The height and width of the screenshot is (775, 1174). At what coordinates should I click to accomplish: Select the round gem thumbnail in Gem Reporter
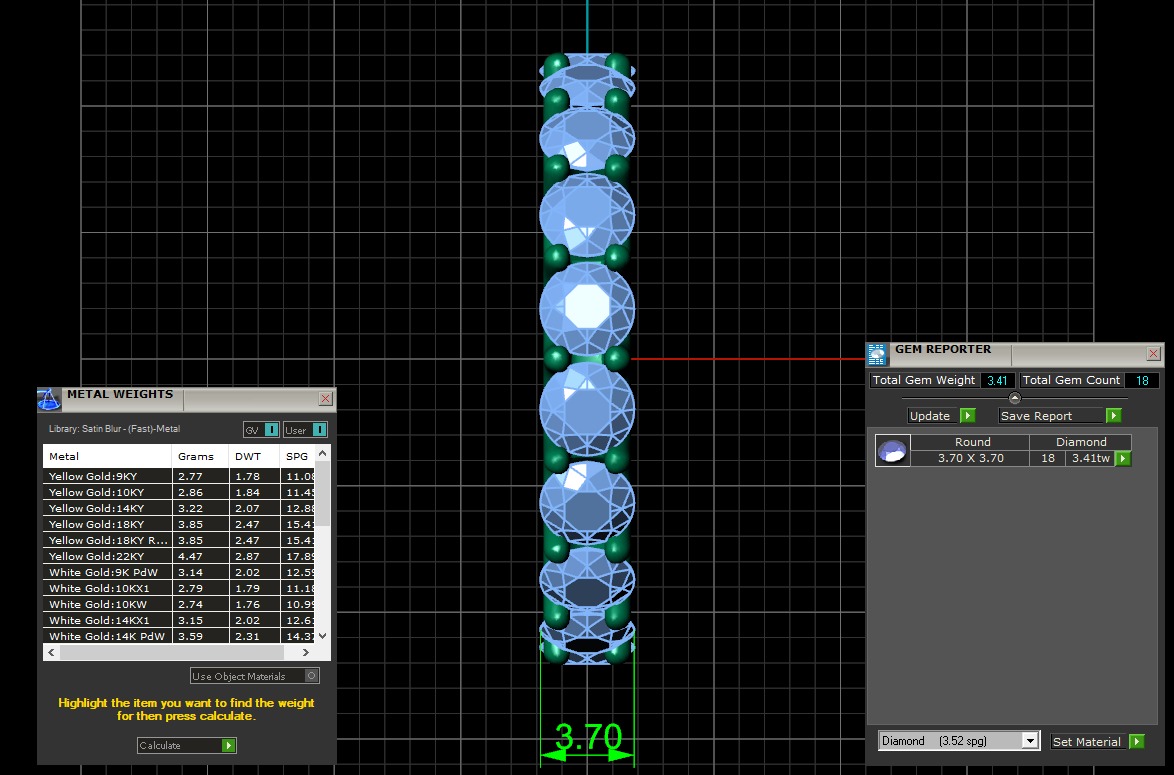pyautogui.click(x=892, y=451)
